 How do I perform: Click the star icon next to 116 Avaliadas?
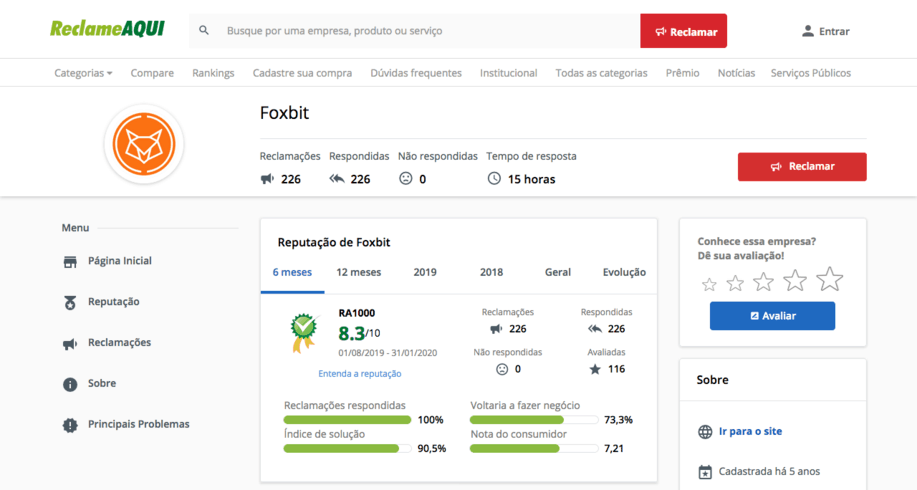tap(595, 369)
